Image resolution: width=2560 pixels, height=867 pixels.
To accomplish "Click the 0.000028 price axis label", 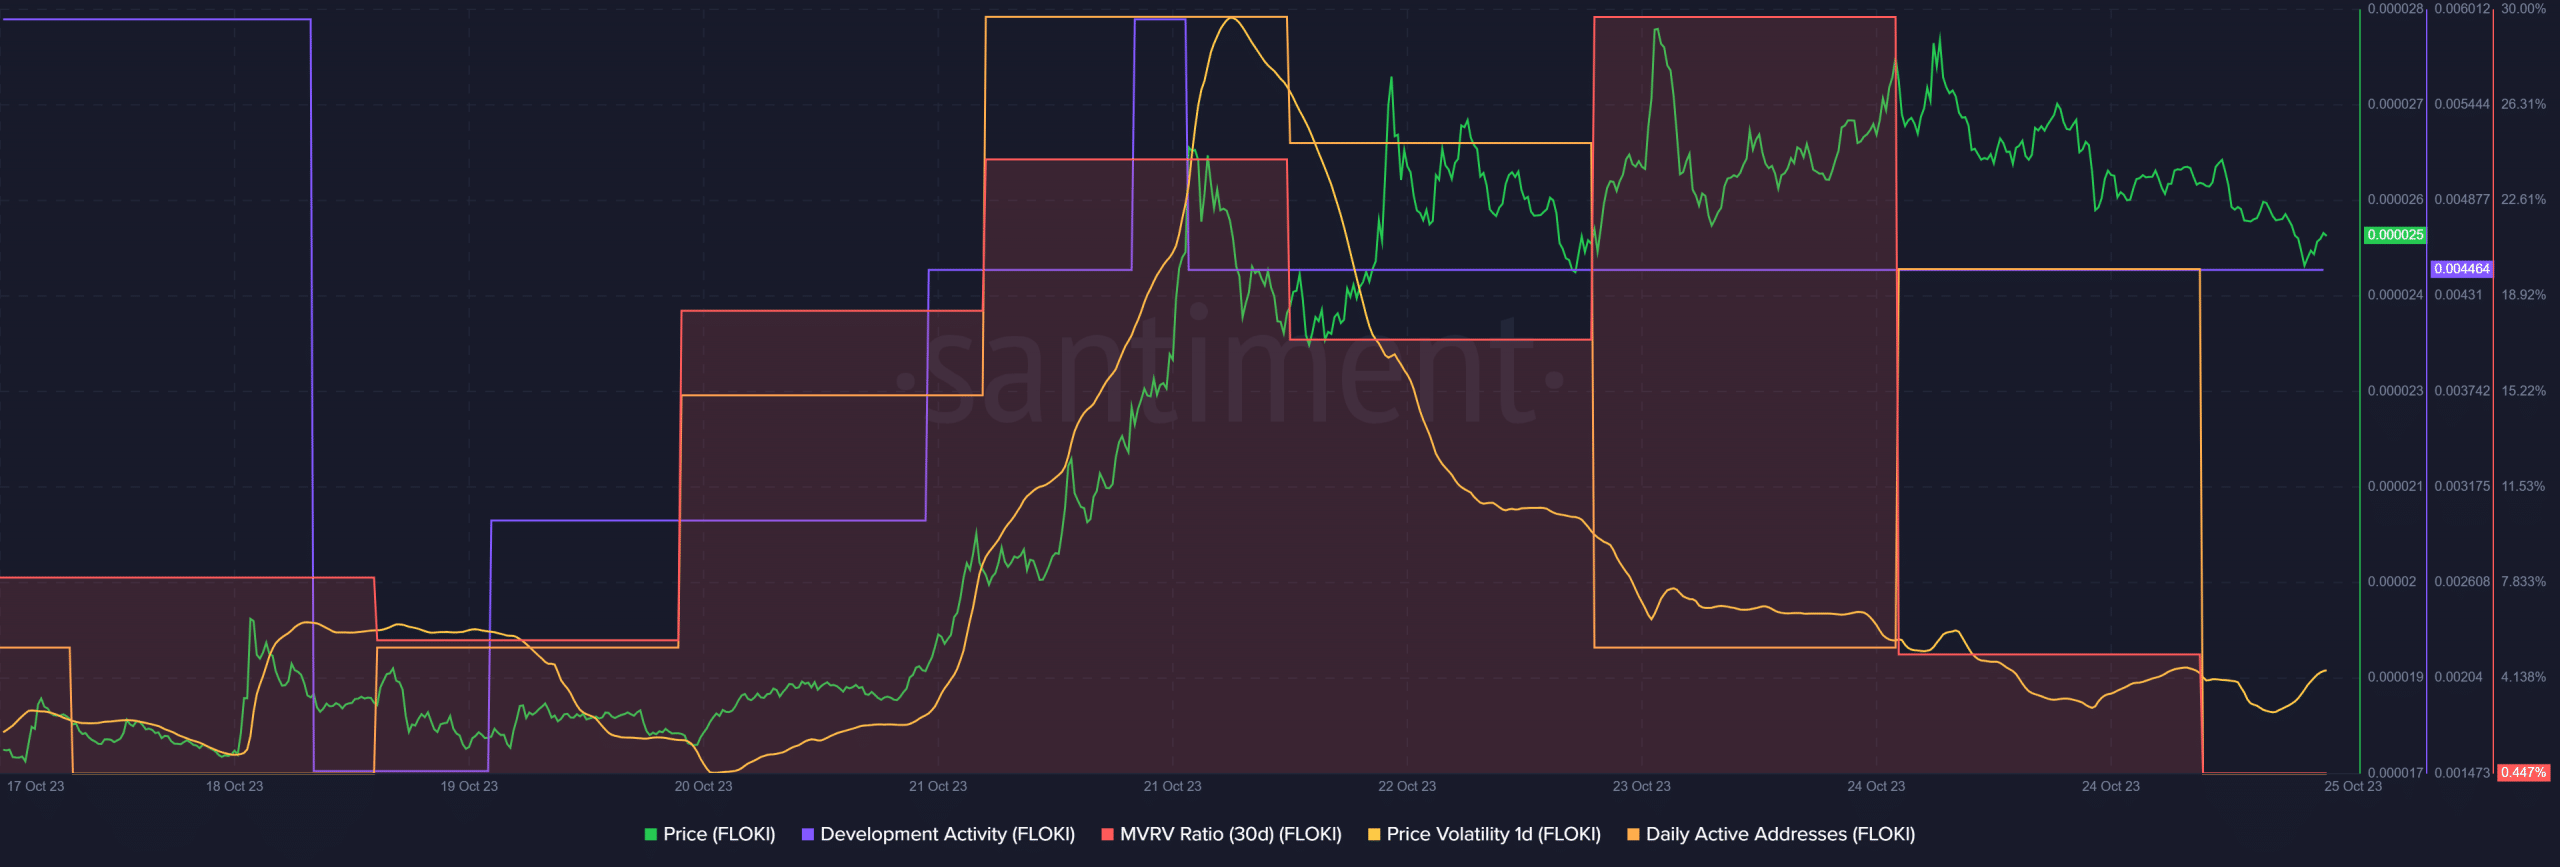I will click(x=2395, y=9).
